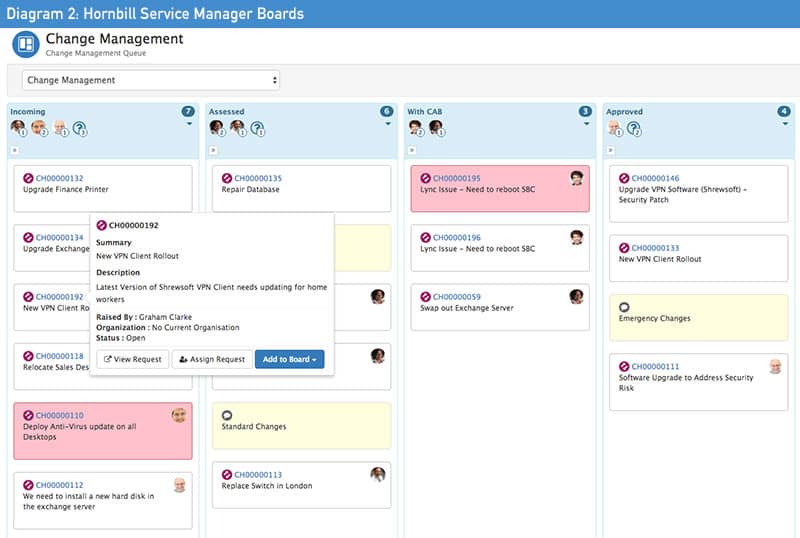Click owner avatar on CH00000110 card
The height and width of the screenshot is (538, 800).
179,415
